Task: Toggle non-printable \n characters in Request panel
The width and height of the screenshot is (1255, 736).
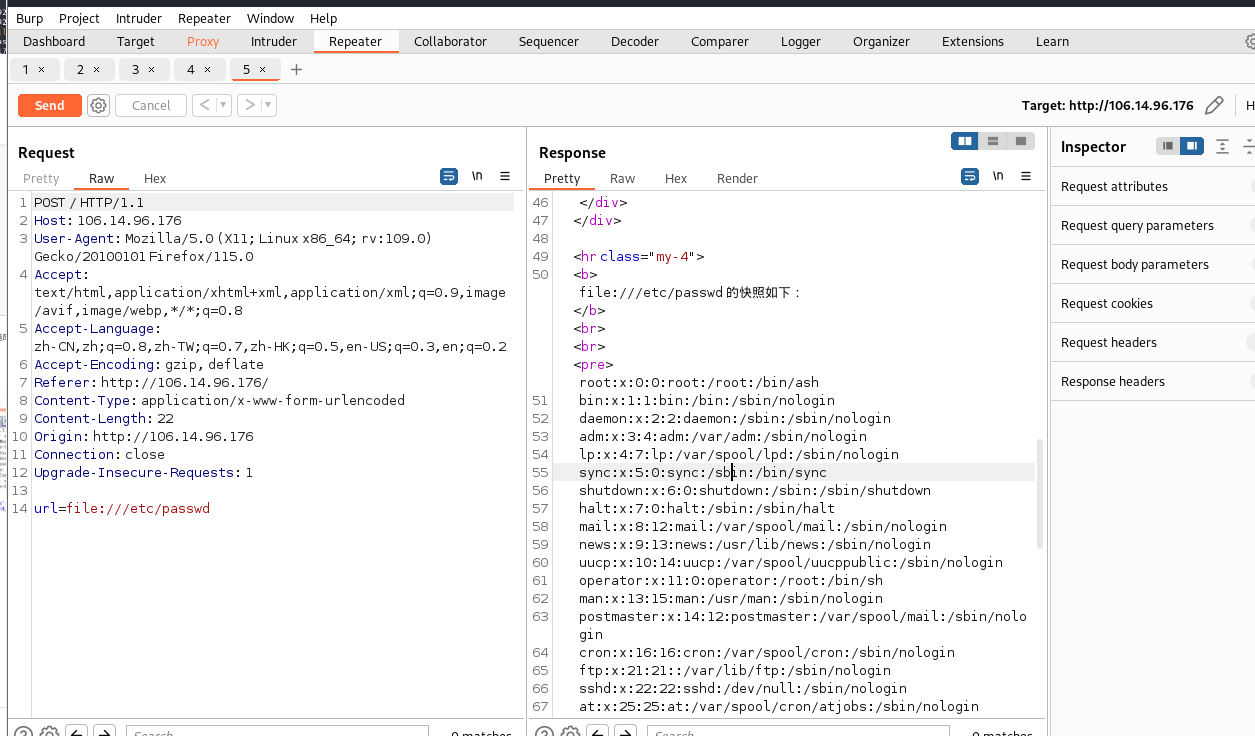Action: pyautogui.click(x=477, y=176)
